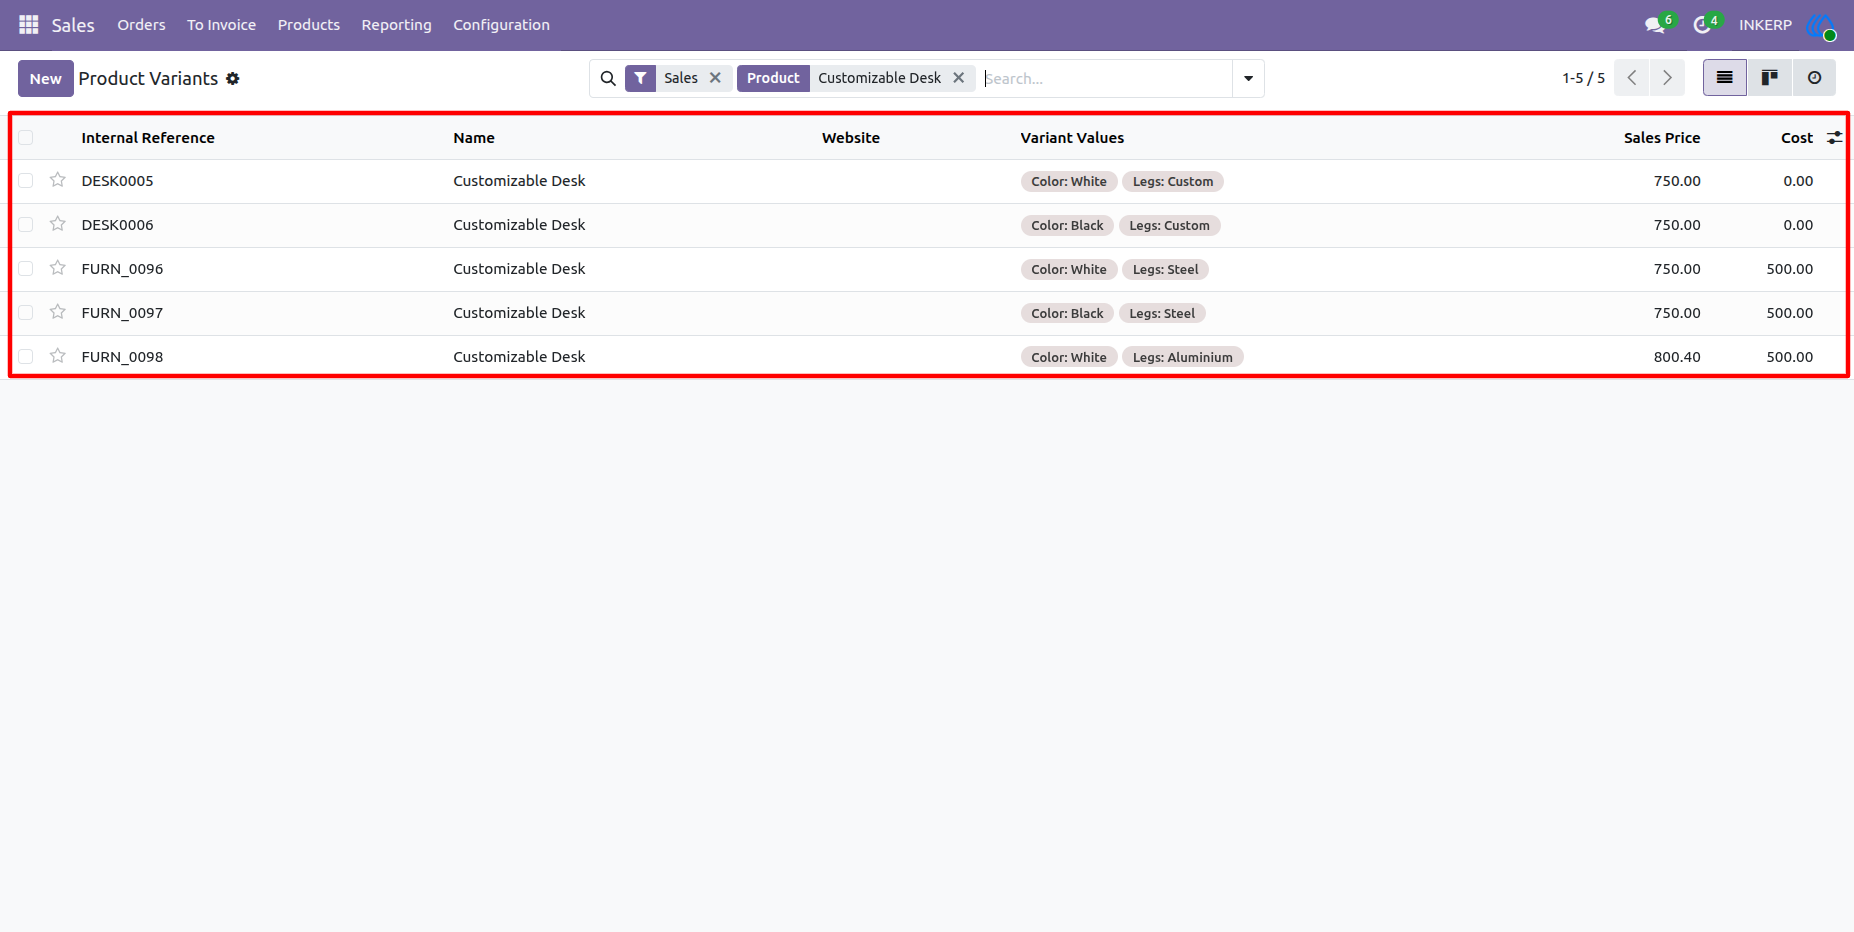
Task: Switch to kanban view
Action: (1769, 78)
